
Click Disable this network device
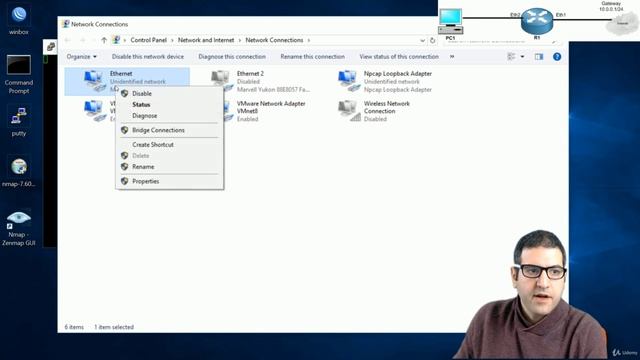click(148, 57)
